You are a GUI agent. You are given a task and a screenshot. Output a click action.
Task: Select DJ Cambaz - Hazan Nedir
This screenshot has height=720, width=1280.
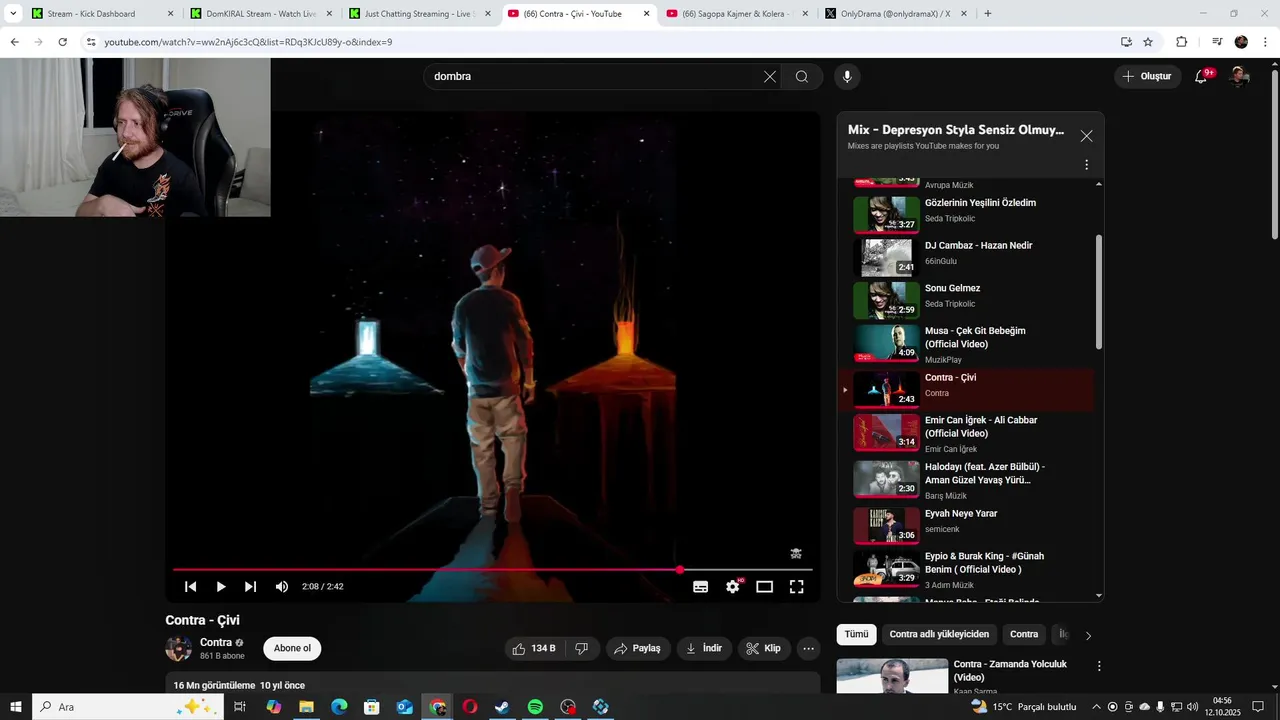tap(967, 255)
